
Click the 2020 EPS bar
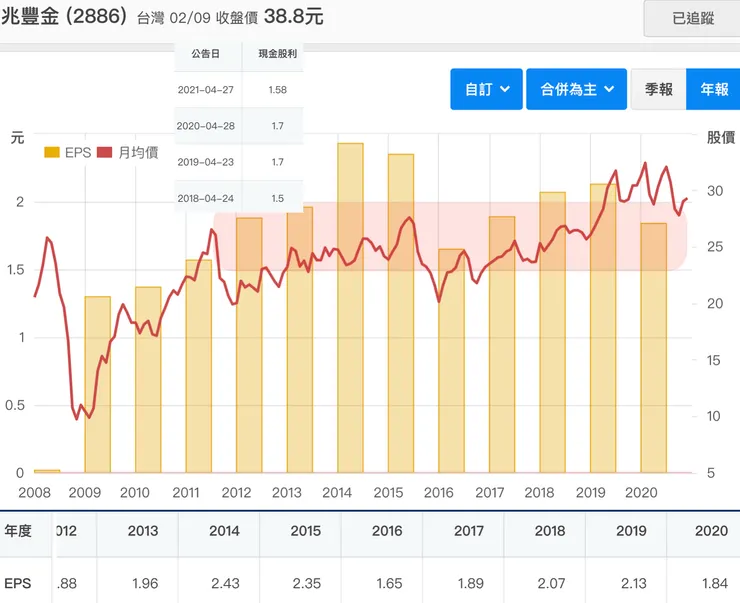click(x=654, y=348)
